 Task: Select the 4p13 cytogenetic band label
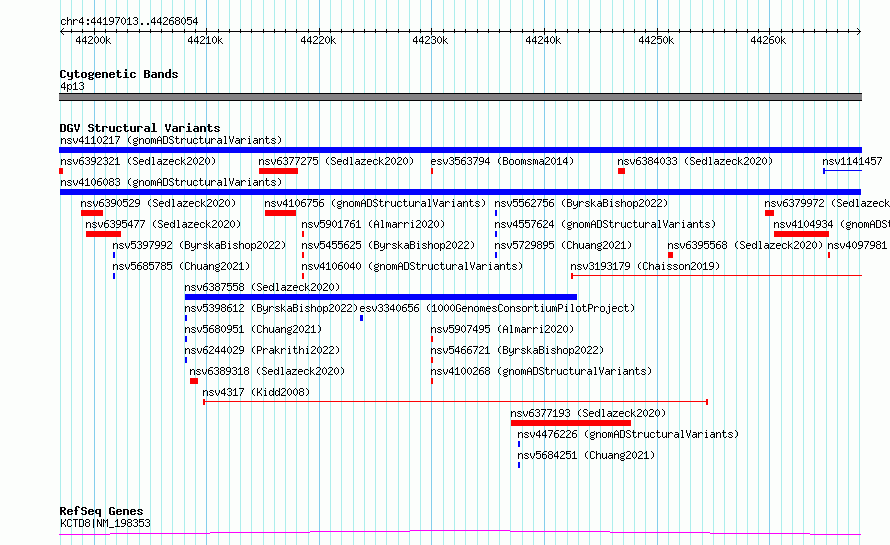point(72,86)
